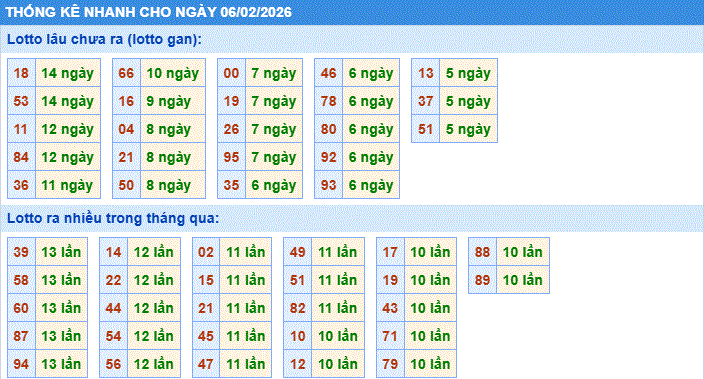Viewport: 704px width, 379px height.
Task: Click lotto gan number 93
Action: [x=329, y=185]
